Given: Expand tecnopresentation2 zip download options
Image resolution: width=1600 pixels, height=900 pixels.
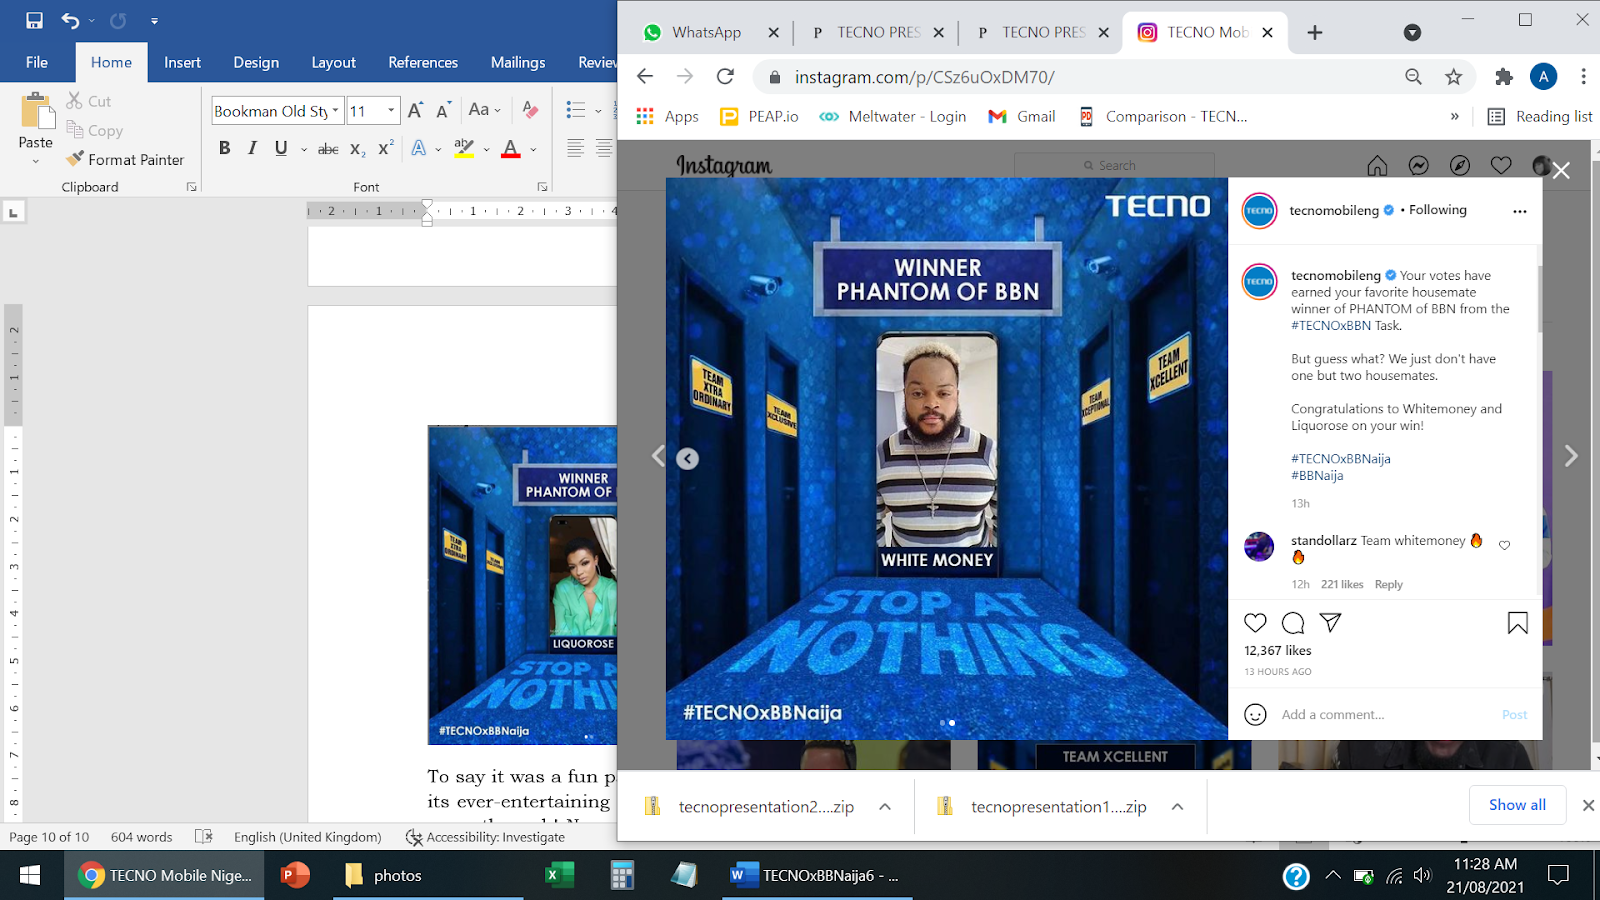Looking at the screenshot, I should (885, 807).
